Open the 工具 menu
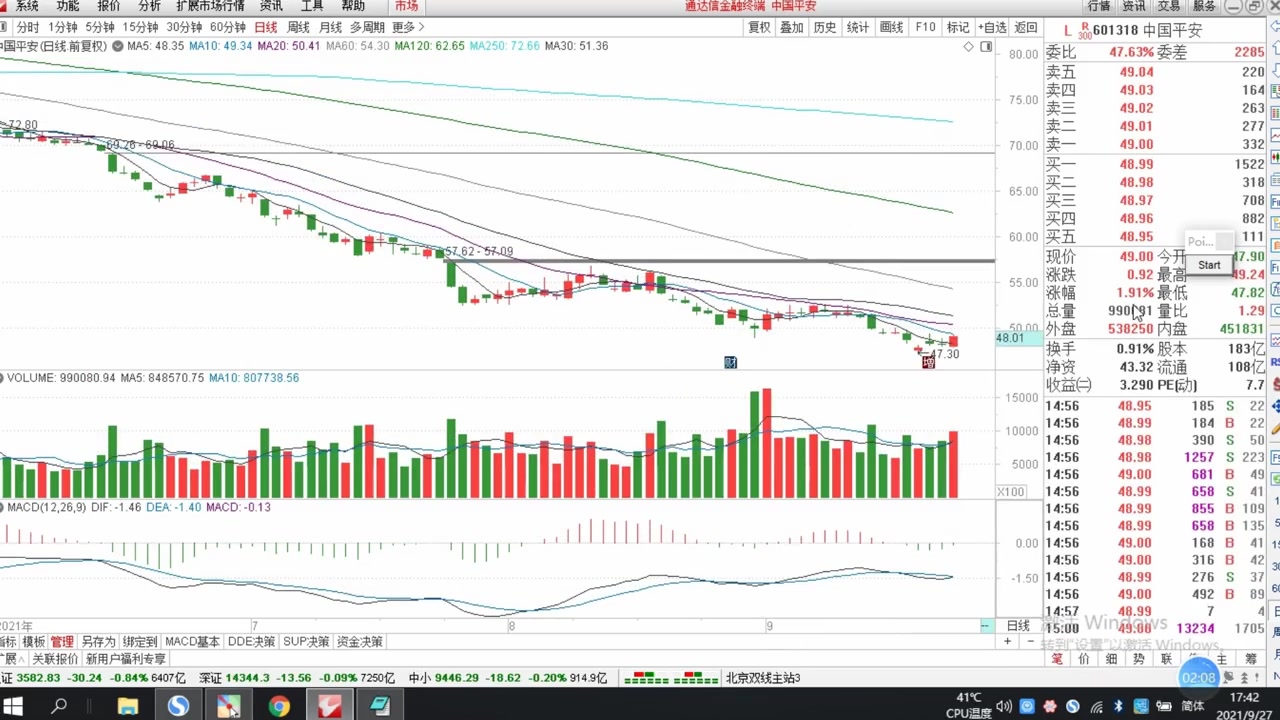1280x720 pixels. point(312,6)
